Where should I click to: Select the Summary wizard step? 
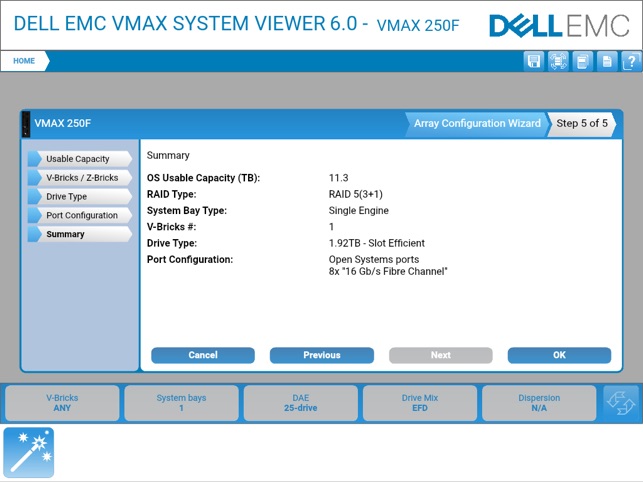(80, 234)
